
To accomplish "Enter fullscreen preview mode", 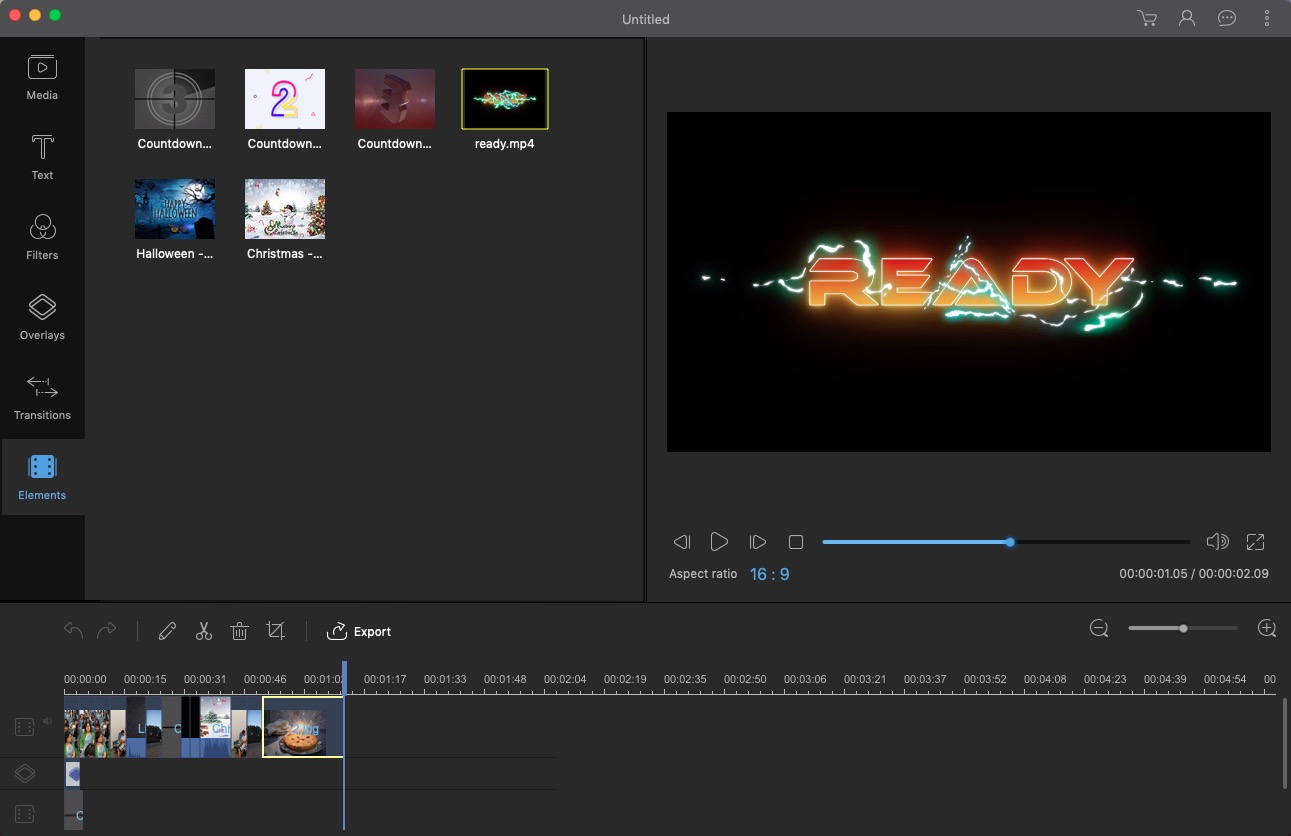I will (1256, 542).
